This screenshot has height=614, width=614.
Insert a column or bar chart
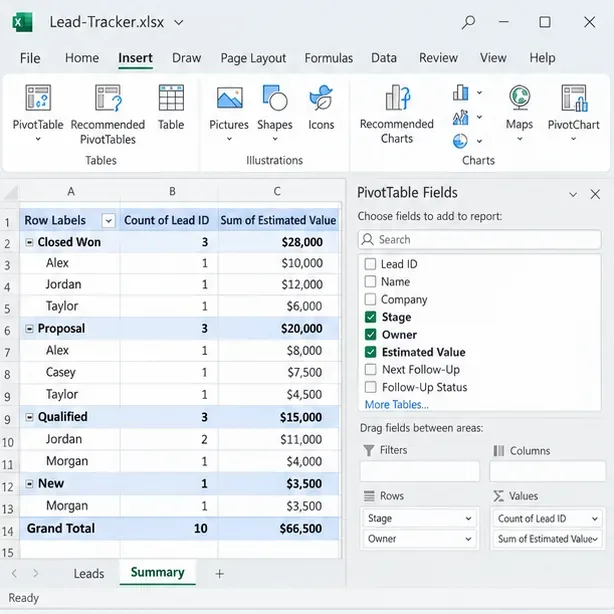(461, 93)
